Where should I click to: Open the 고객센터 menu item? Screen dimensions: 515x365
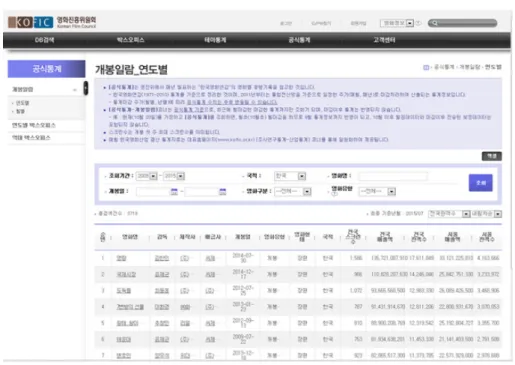tap(384, 40)
